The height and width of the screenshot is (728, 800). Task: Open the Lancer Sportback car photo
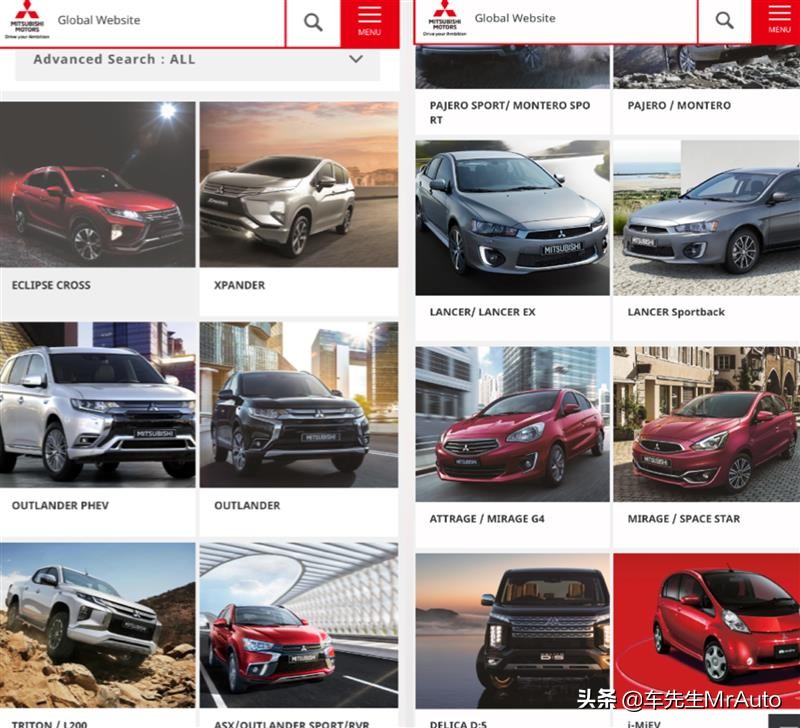coord(707,218)
